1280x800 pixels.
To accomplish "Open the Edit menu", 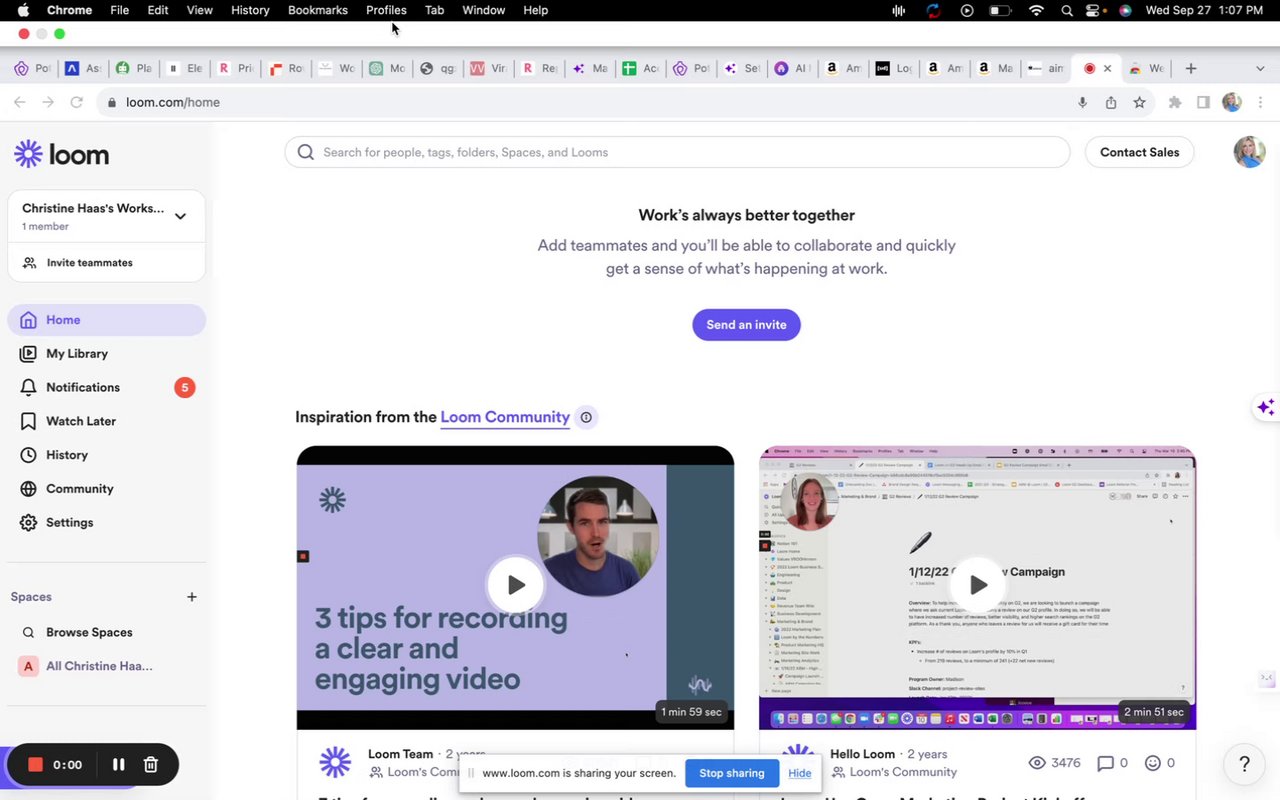I will tap(158, 10).
